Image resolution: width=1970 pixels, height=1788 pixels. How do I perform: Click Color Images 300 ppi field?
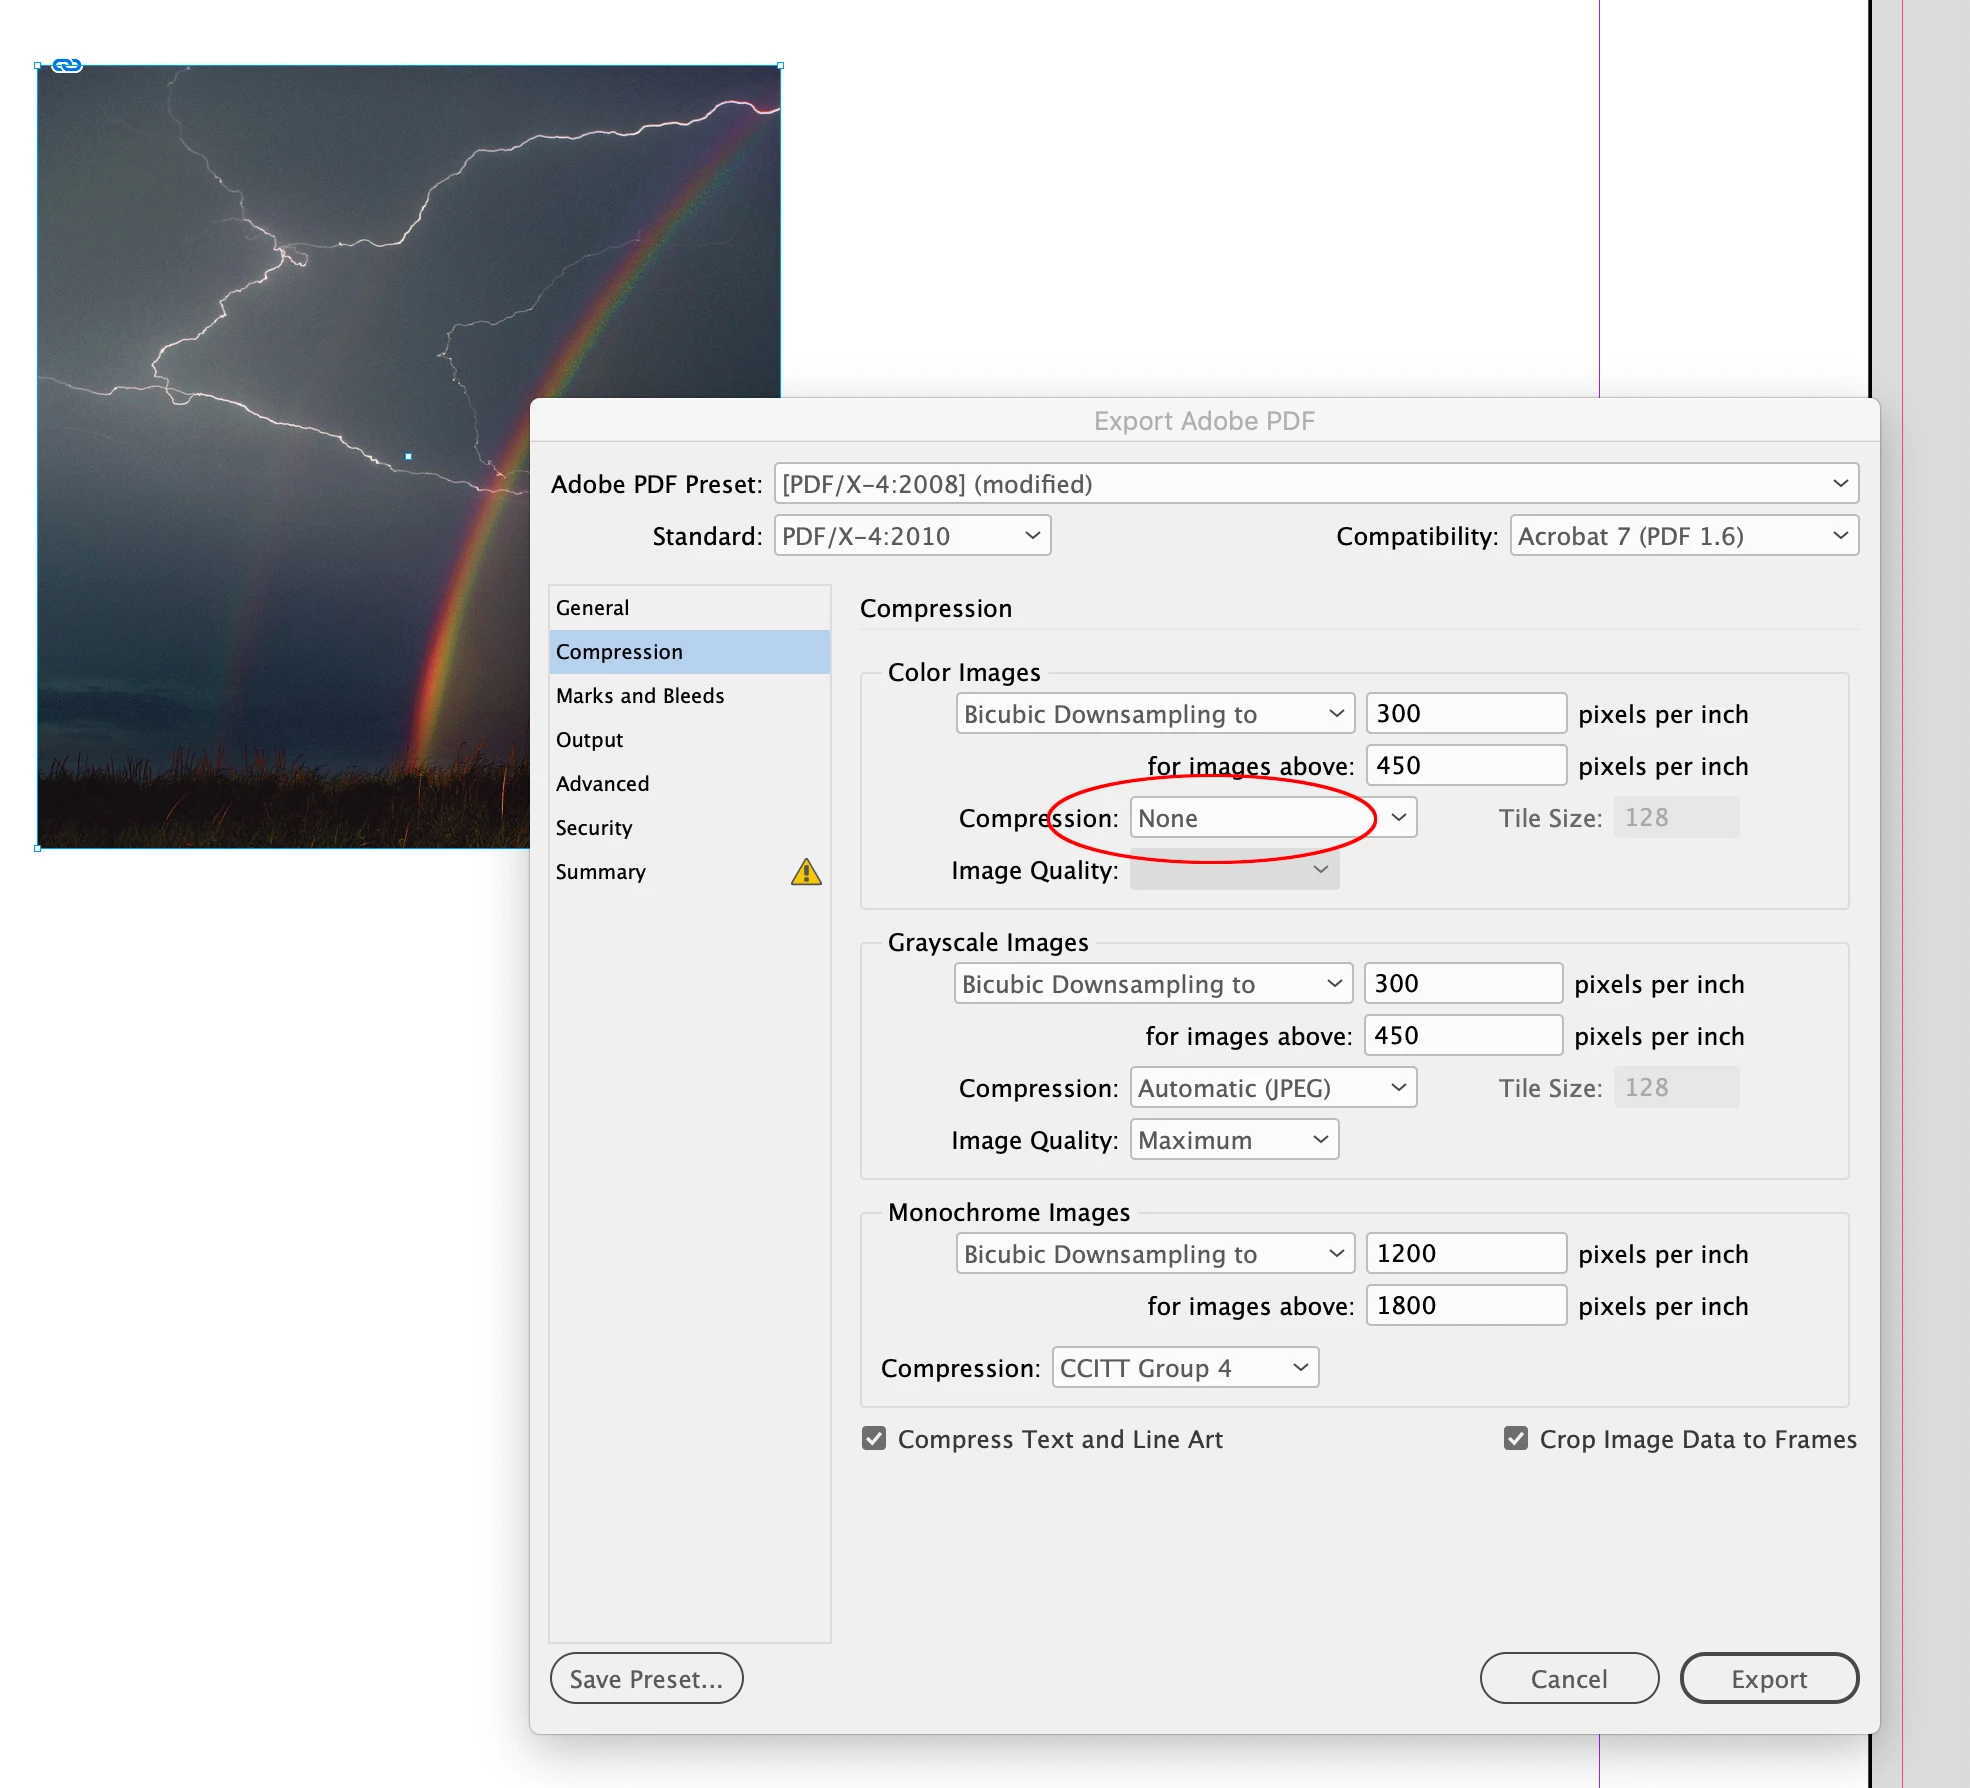1465,714
